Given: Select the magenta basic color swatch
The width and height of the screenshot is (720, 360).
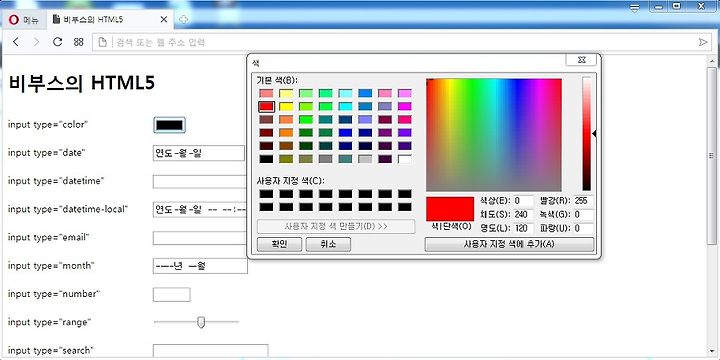Looking at the screenshot, I should tap(405, 107).
